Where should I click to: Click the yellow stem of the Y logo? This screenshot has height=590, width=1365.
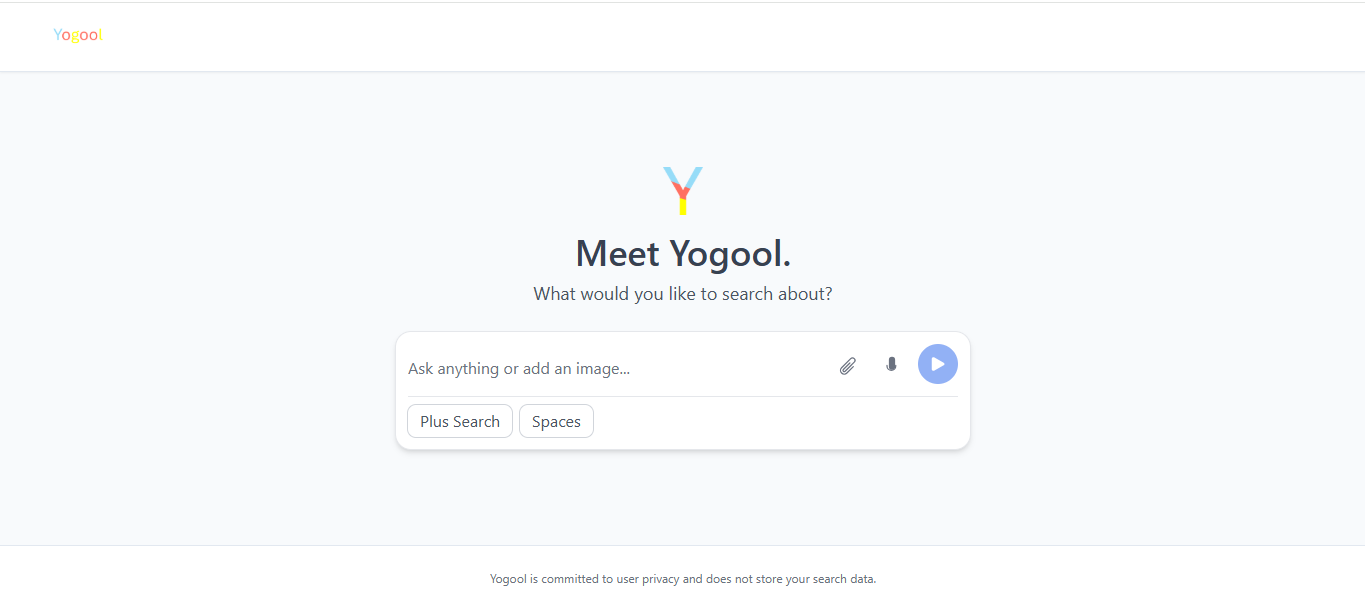[x=683, y=206]
